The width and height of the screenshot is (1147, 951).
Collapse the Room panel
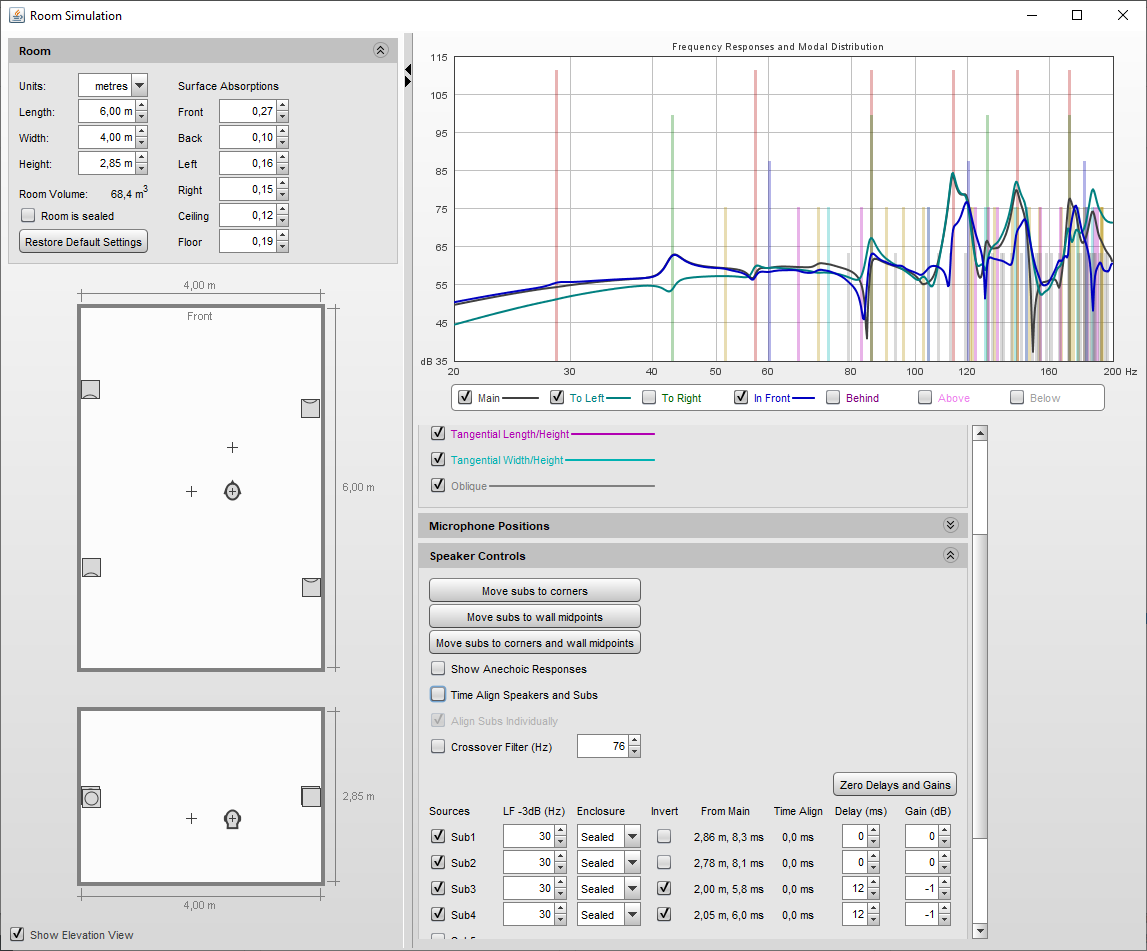(x=380, y=50)
